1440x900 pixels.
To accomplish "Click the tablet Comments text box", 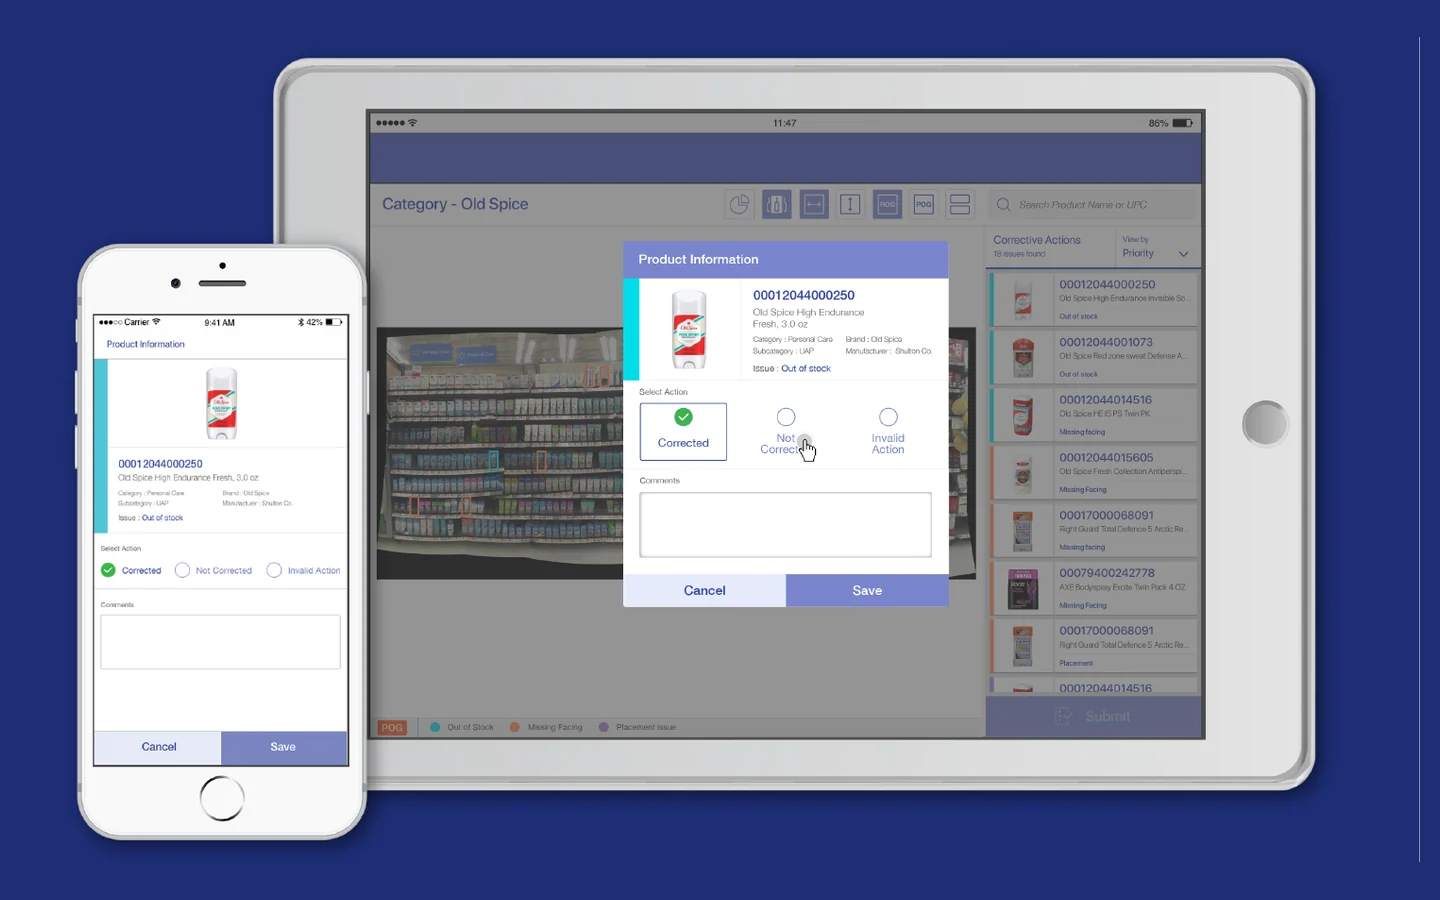I will pyautogui.click(x=785, y=524).
